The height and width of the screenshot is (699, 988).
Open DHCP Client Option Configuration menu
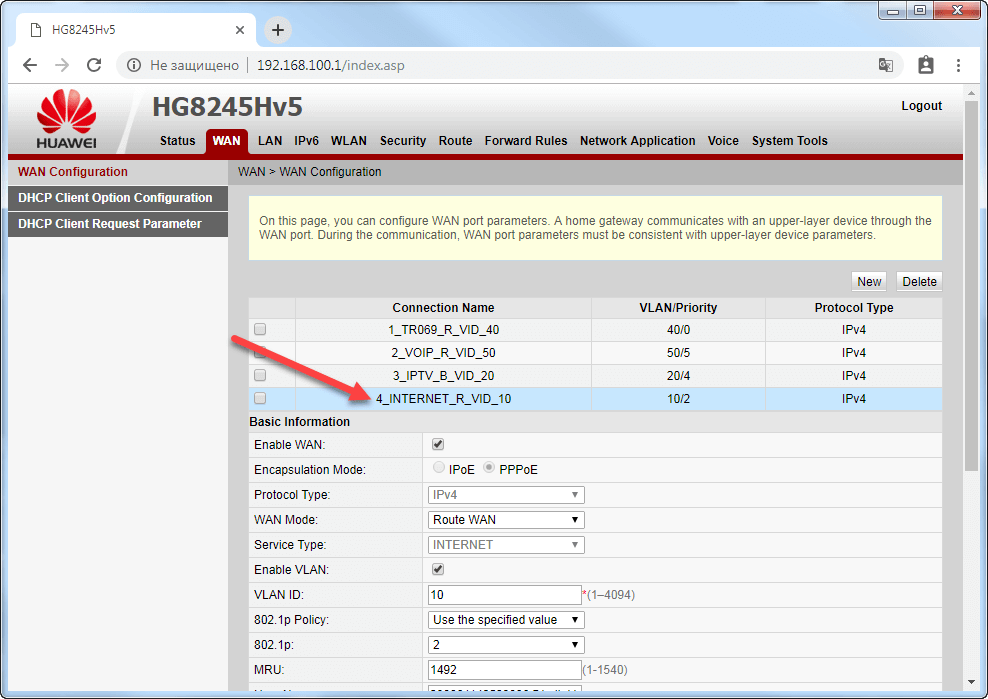(115, 198)
